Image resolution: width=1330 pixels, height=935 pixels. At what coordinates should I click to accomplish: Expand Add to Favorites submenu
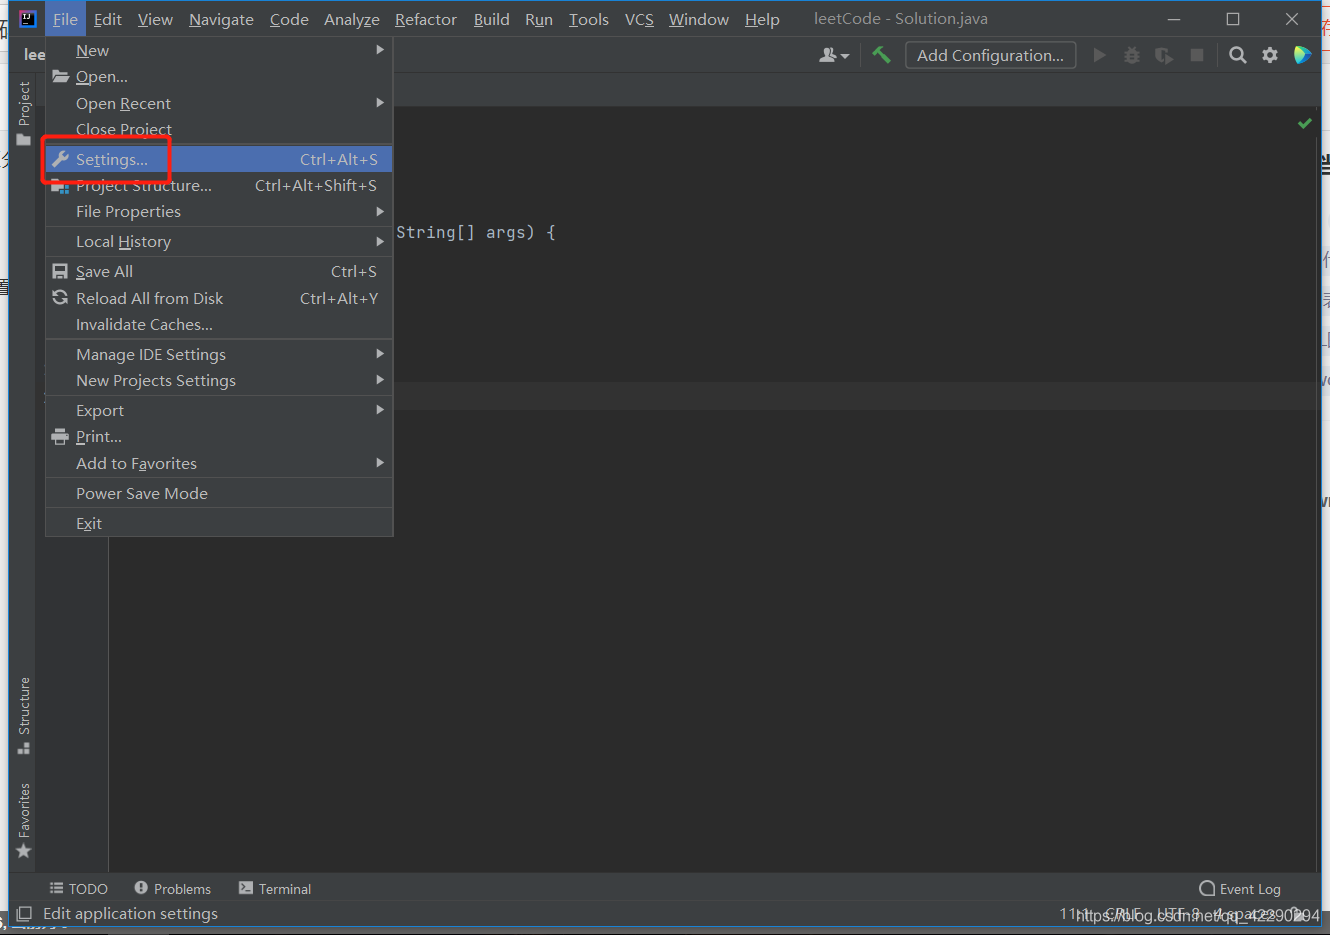click(219, 463)
